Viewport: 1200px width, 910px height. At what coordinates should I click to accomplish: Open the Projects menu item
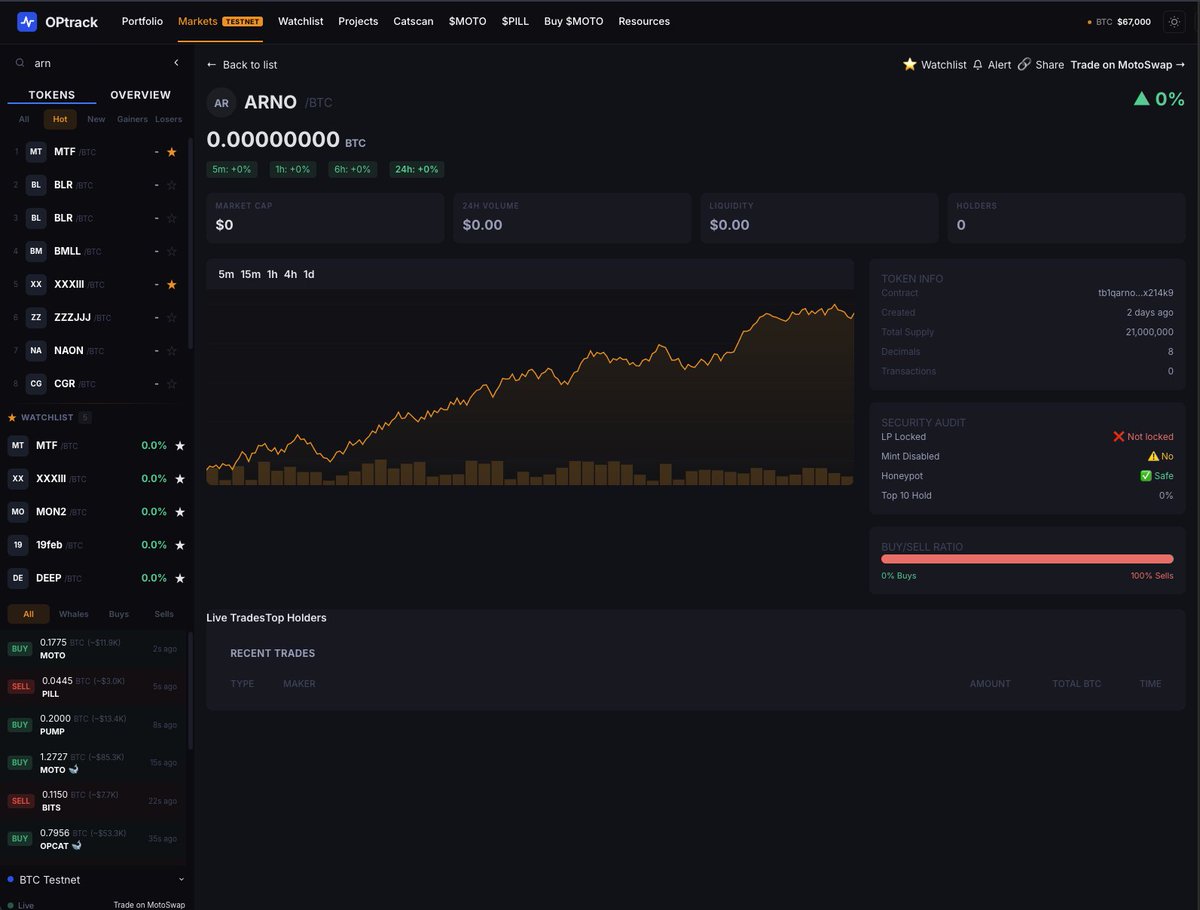pos(358,21)
